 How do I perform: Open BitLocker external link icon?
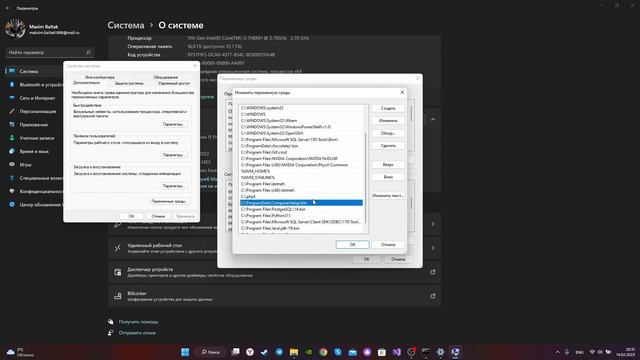pos(433,296)
